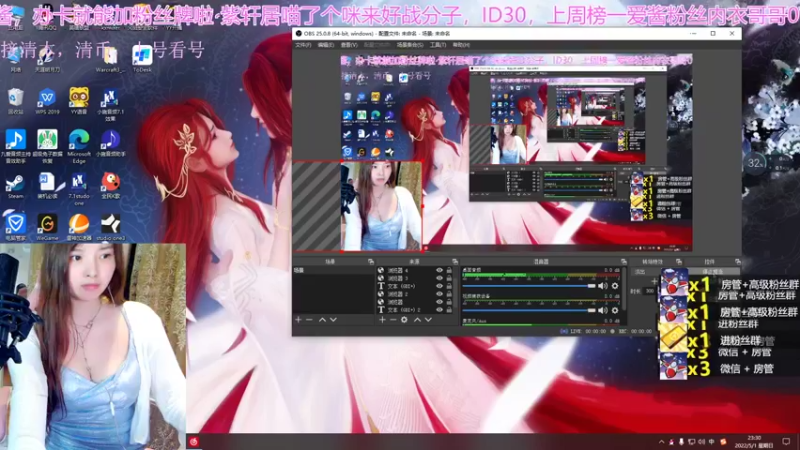Open the 文件(F) menu in OBS

tap(303, 45)
